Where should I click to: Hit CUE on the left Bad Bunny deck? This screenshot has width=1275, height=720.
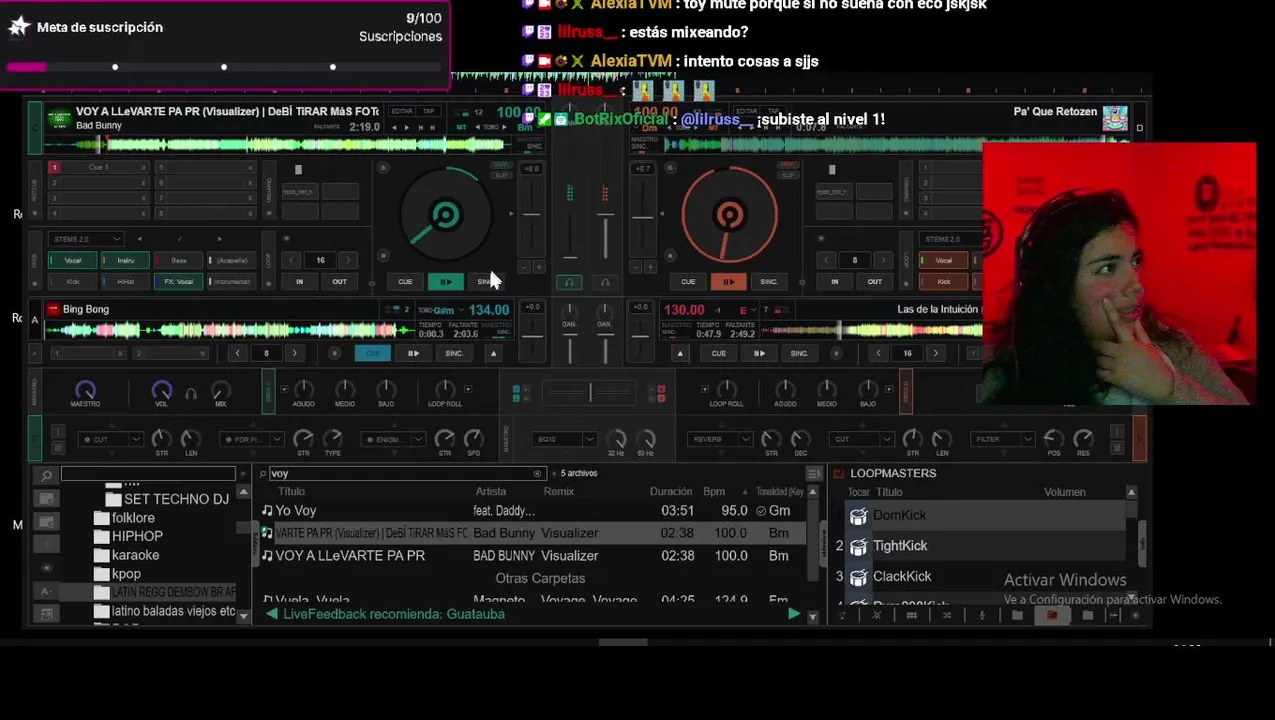tap(405, 281)
